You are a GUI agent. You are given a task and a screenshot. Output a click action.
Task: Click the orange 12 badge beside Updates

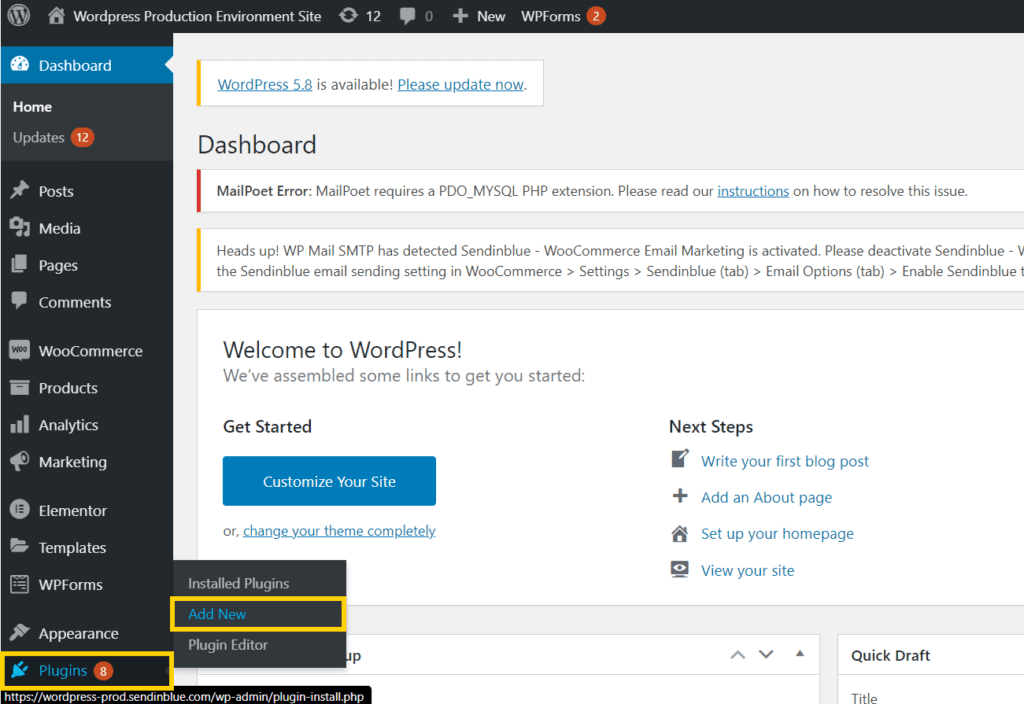point(82,137)
